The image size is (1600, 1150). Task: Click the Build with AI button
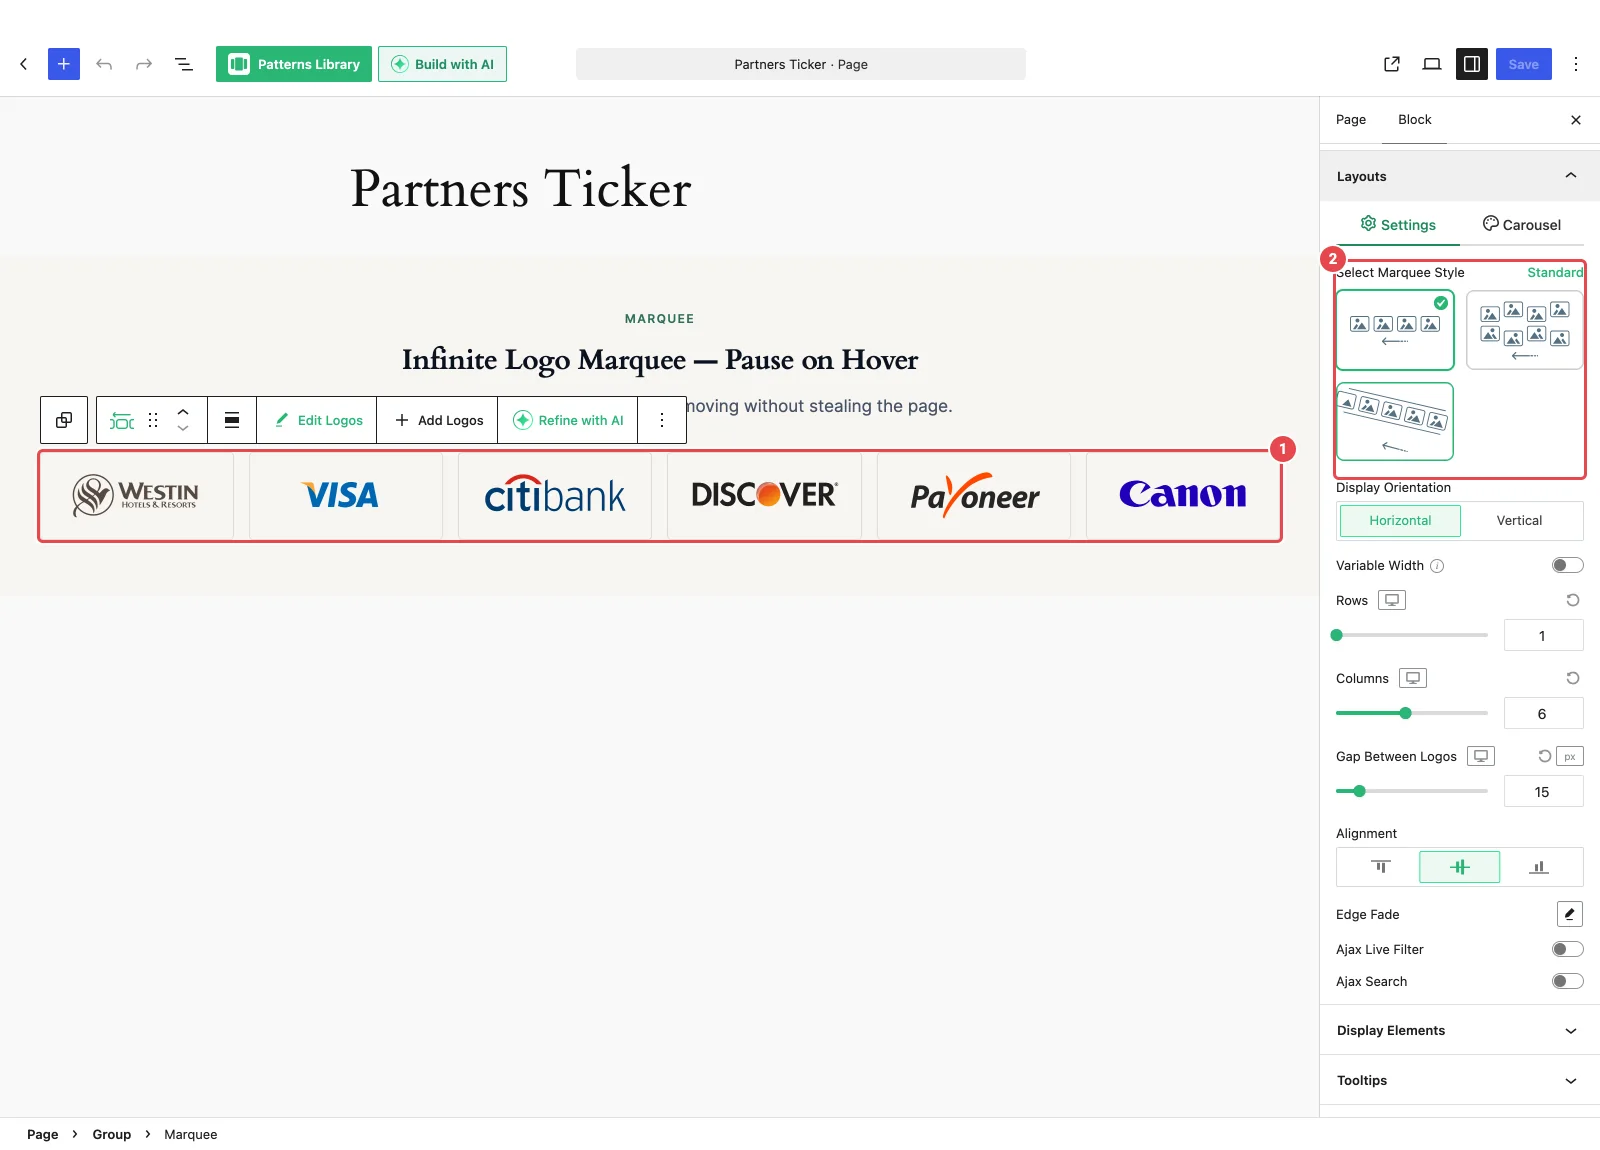pos(442,64)
